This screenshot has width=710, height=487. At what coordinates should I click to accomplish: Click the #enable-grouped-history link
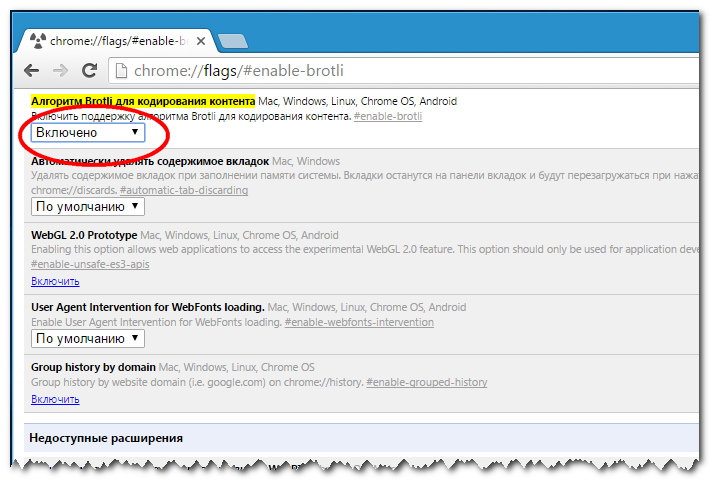[427, 382]
